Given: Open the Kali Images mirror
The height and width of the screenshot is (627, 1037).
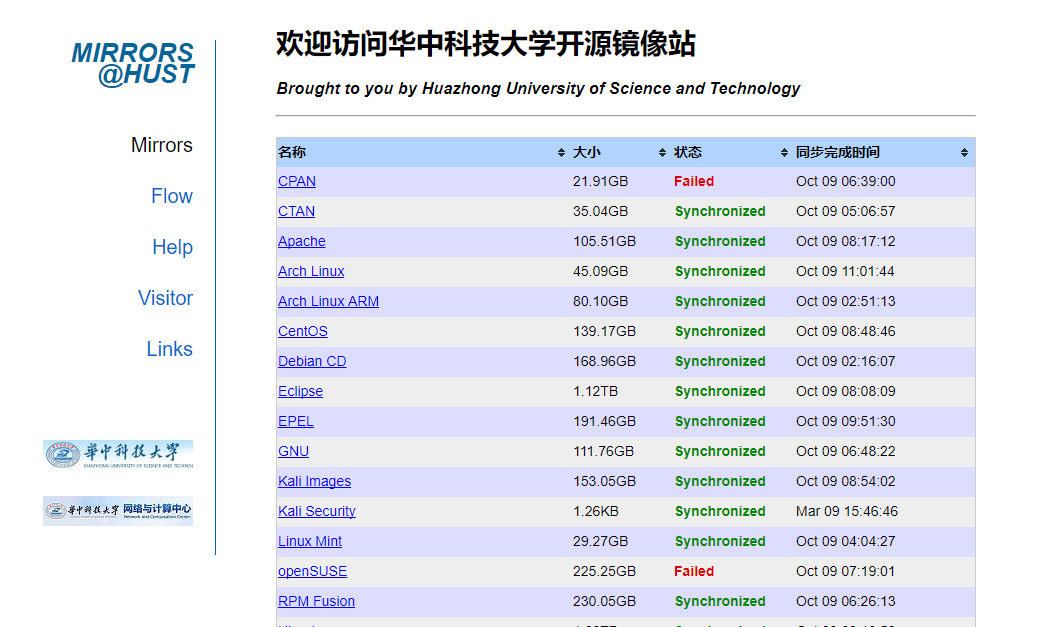Looking at the screenshot, I should click(x=314, y=481).
